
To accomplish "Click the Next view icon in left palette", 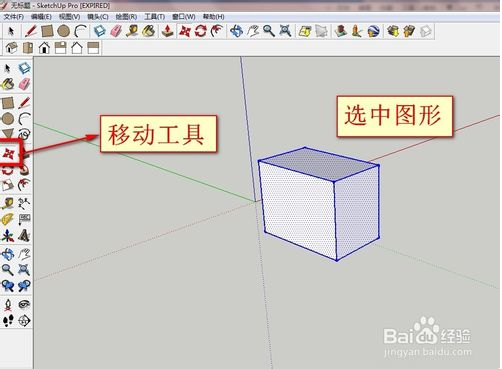I will click(24, 286).
